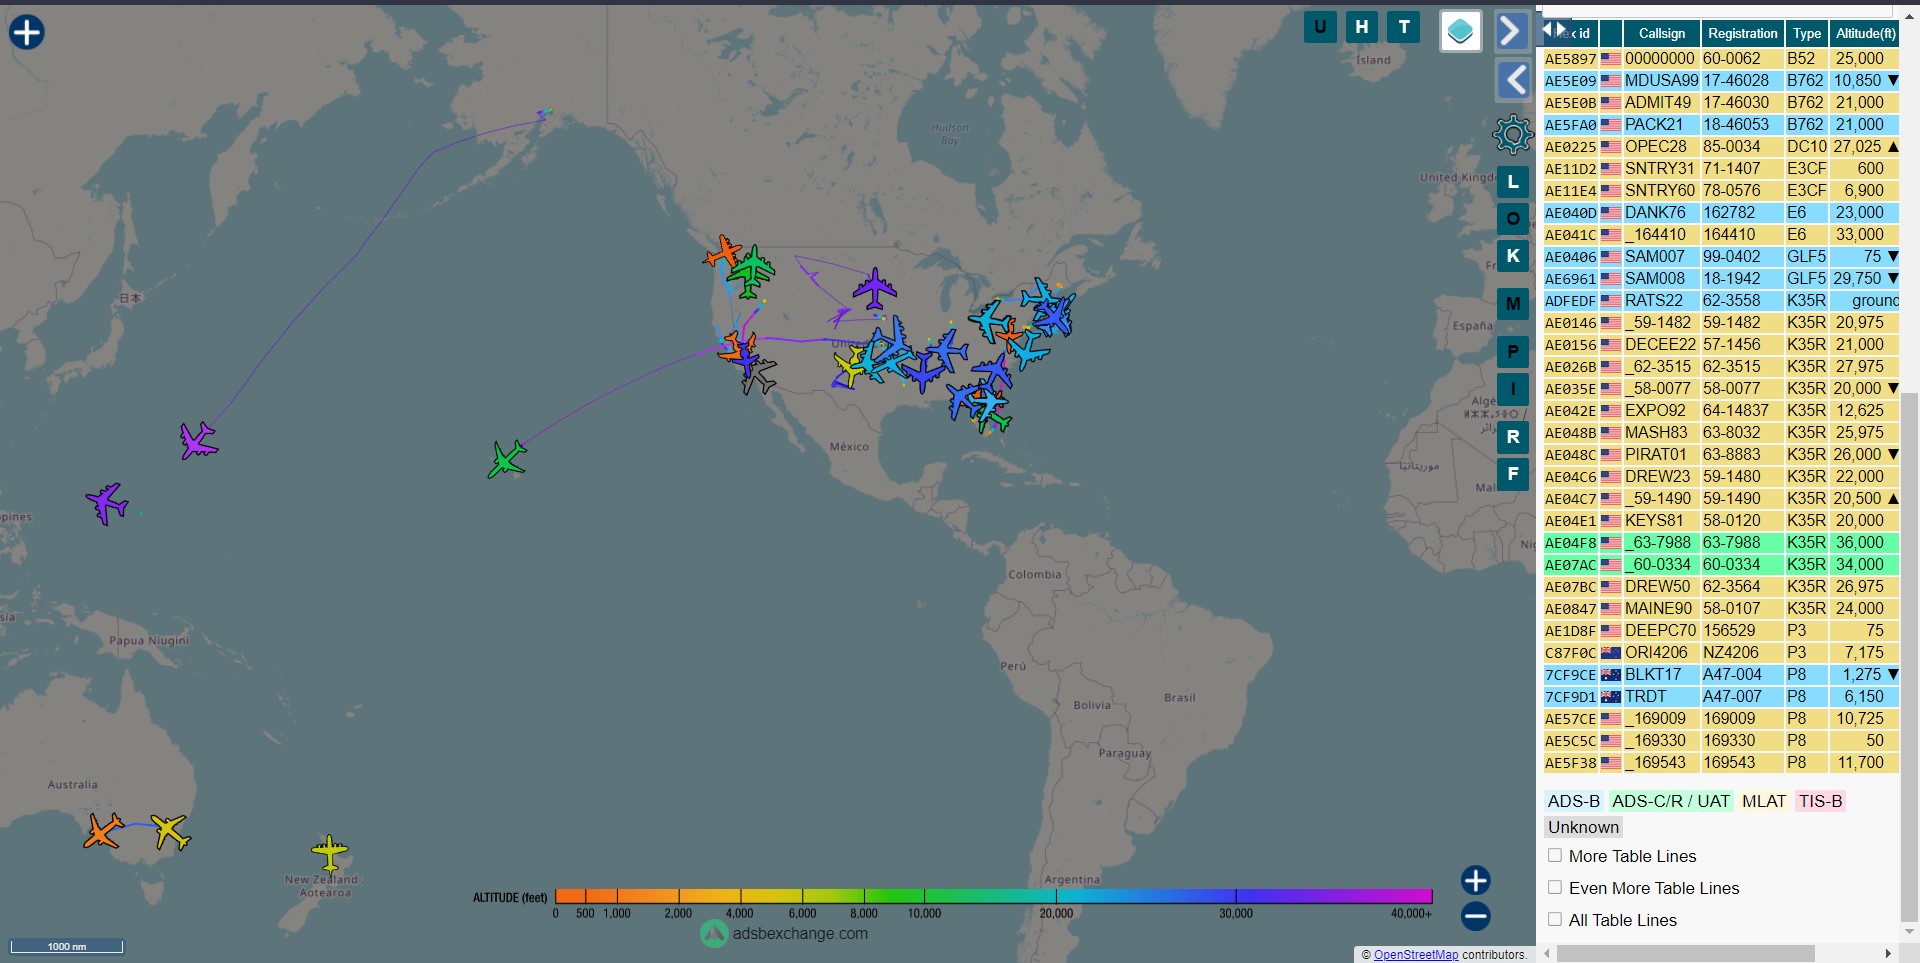Select gray aircraft over Southern California
Image resolution: width=1920 pixels, height=963 pixels.
[x=759, y=378]
